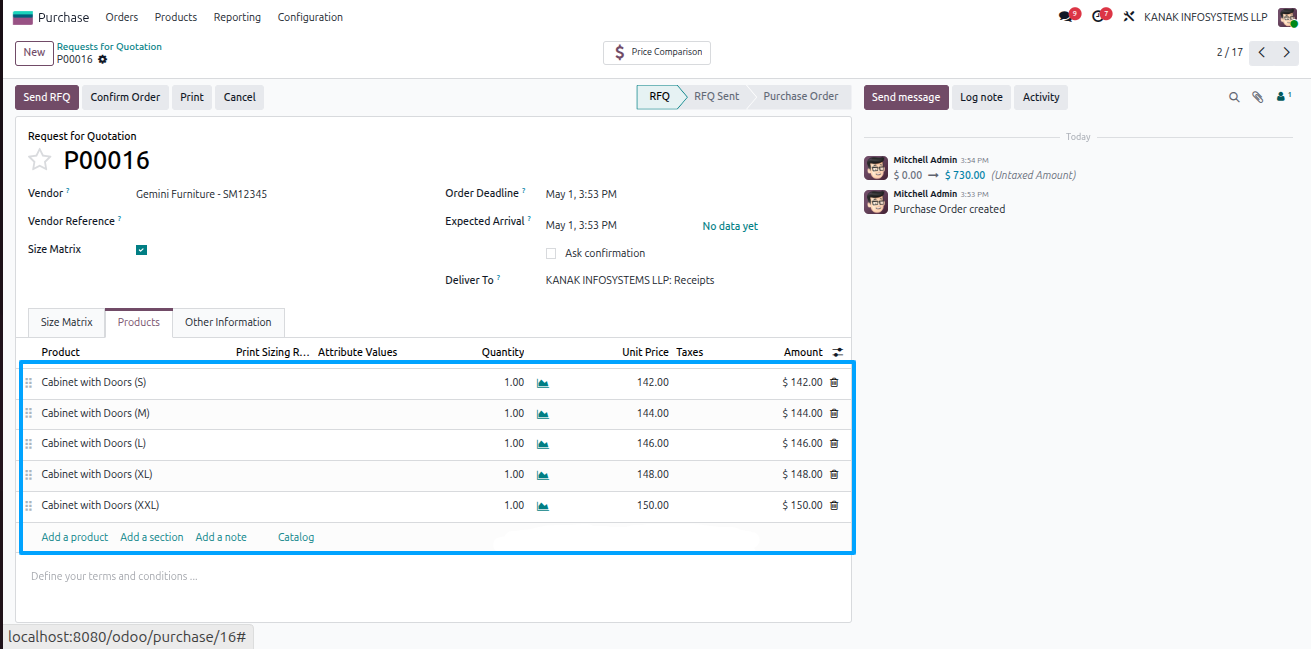The height and width of the screenshot is (649, 1311).
Task: Attach a file using the paperclip icon
Action: click(1258, 97)
